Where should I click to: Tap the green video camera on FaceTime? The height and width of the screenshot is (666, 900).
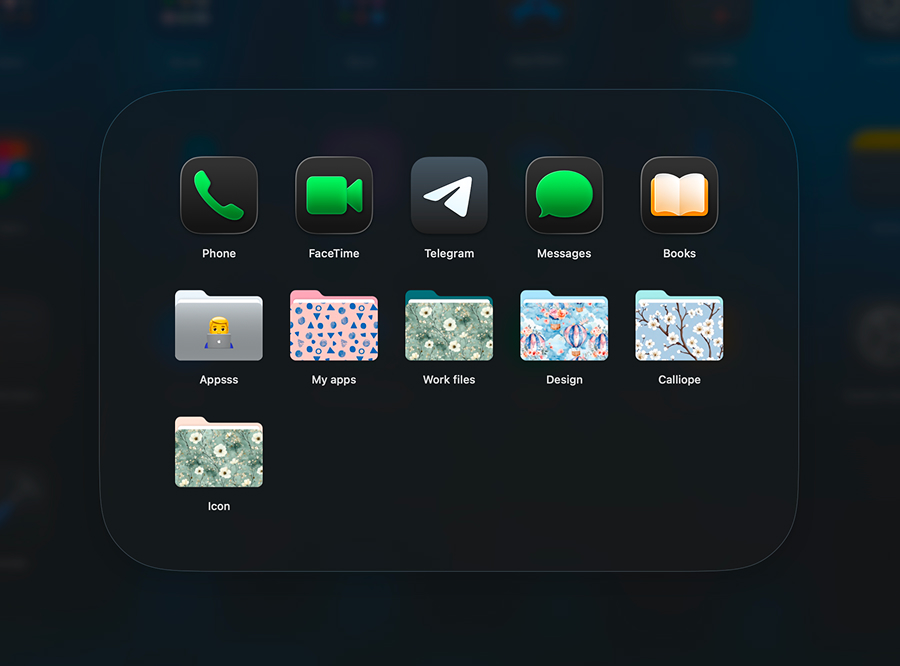pos(333,194)
